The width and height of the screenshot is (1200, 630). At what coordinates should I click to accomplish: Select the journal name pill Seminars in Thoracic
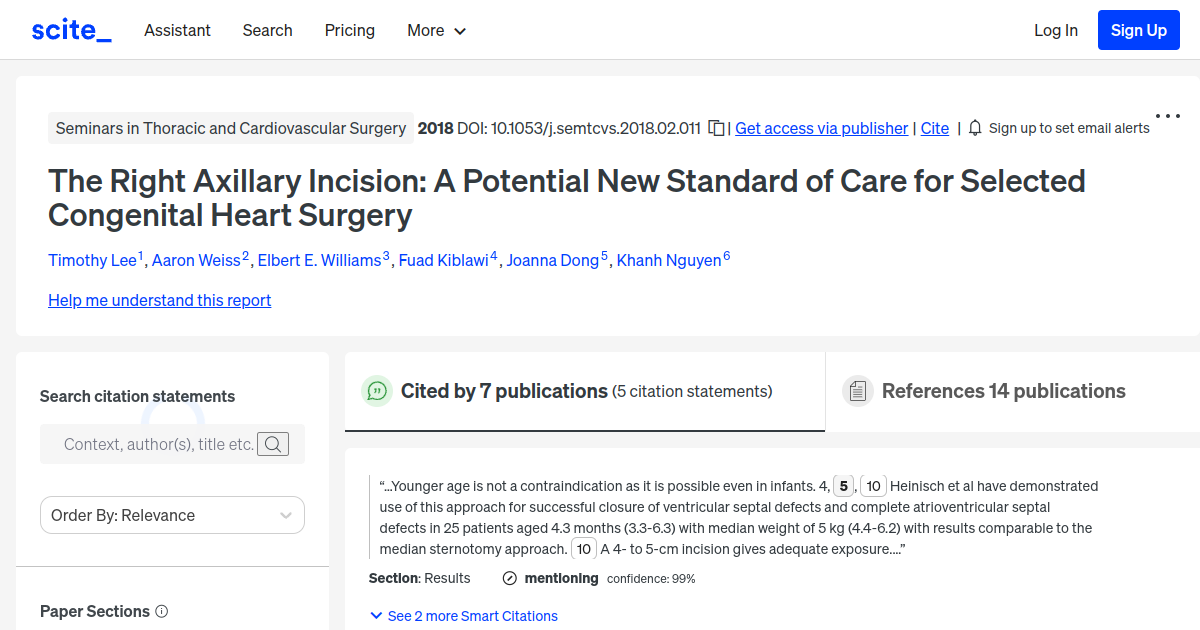[x=230, y=128]
